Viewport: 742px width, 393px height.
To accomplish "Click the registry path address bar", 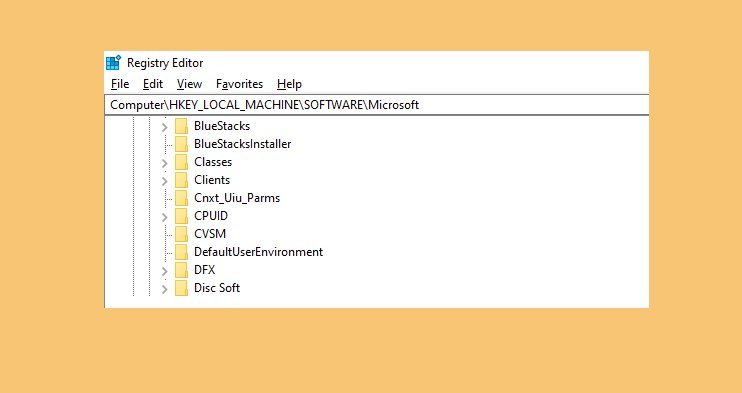I will coord(377,105).
